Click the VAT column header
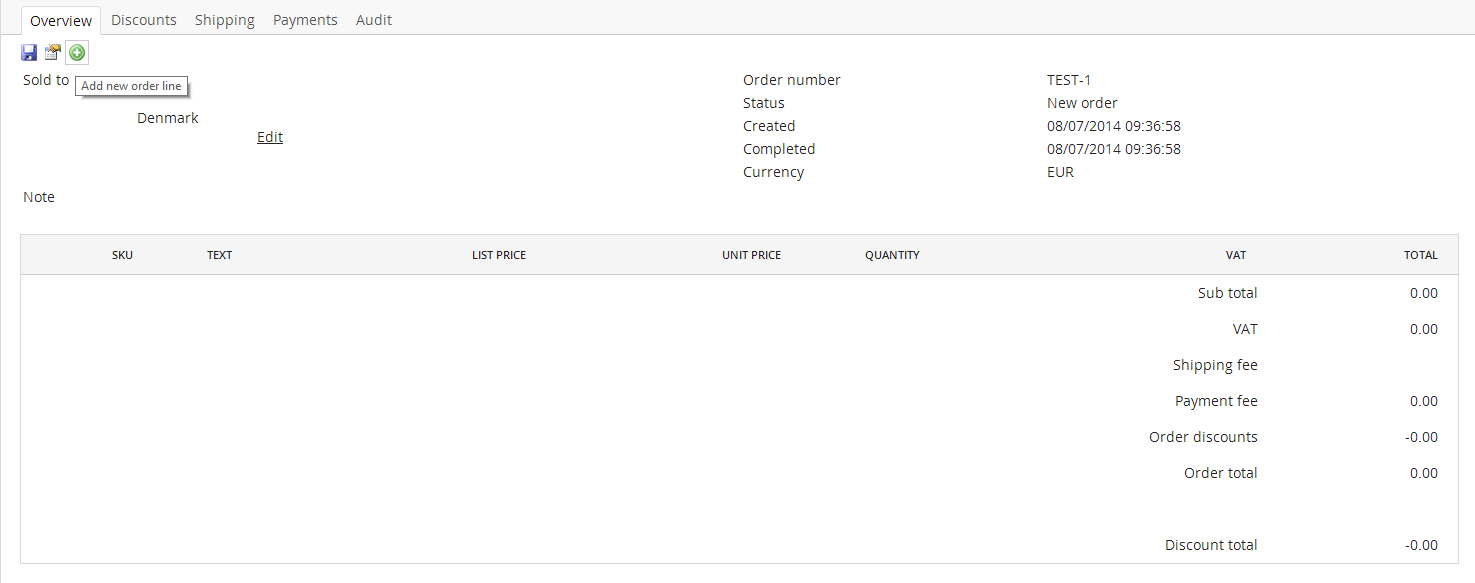 point(1236,255)
